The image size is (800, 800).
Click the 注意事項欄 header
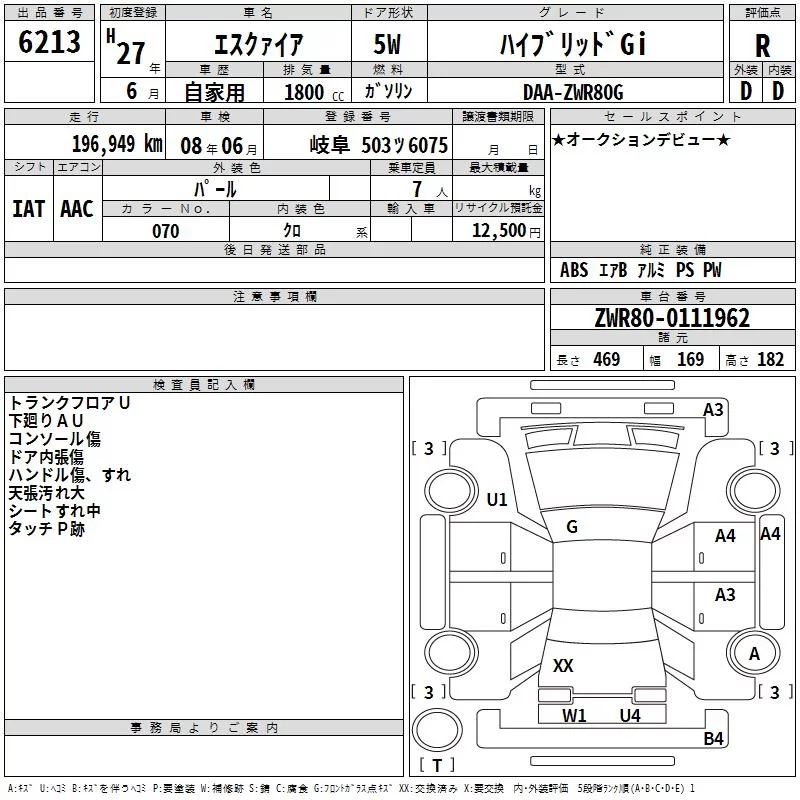click(x=274, y=297)
